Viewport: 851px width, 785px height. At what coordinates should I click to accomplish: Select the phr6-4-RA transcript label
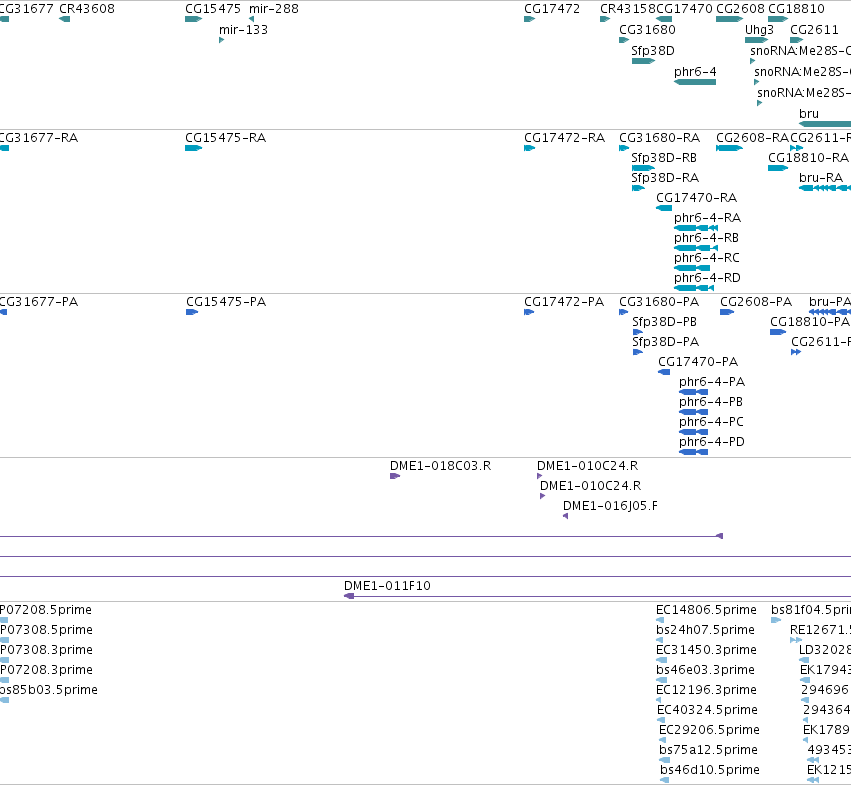click(x=708, y=218)
